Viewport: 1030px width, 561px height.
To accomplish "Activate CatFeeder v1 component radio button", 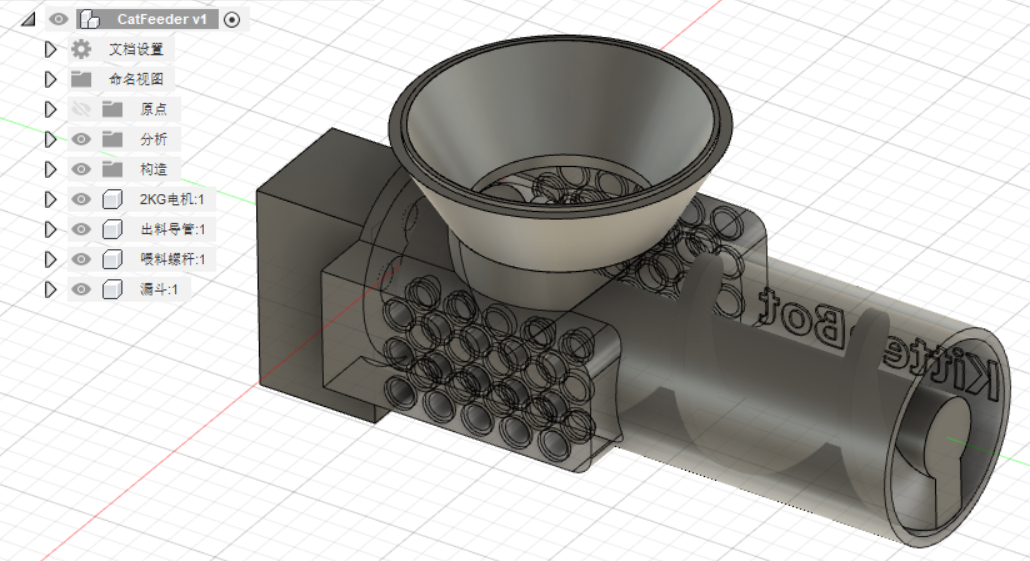I will click(x=232, y=20).
